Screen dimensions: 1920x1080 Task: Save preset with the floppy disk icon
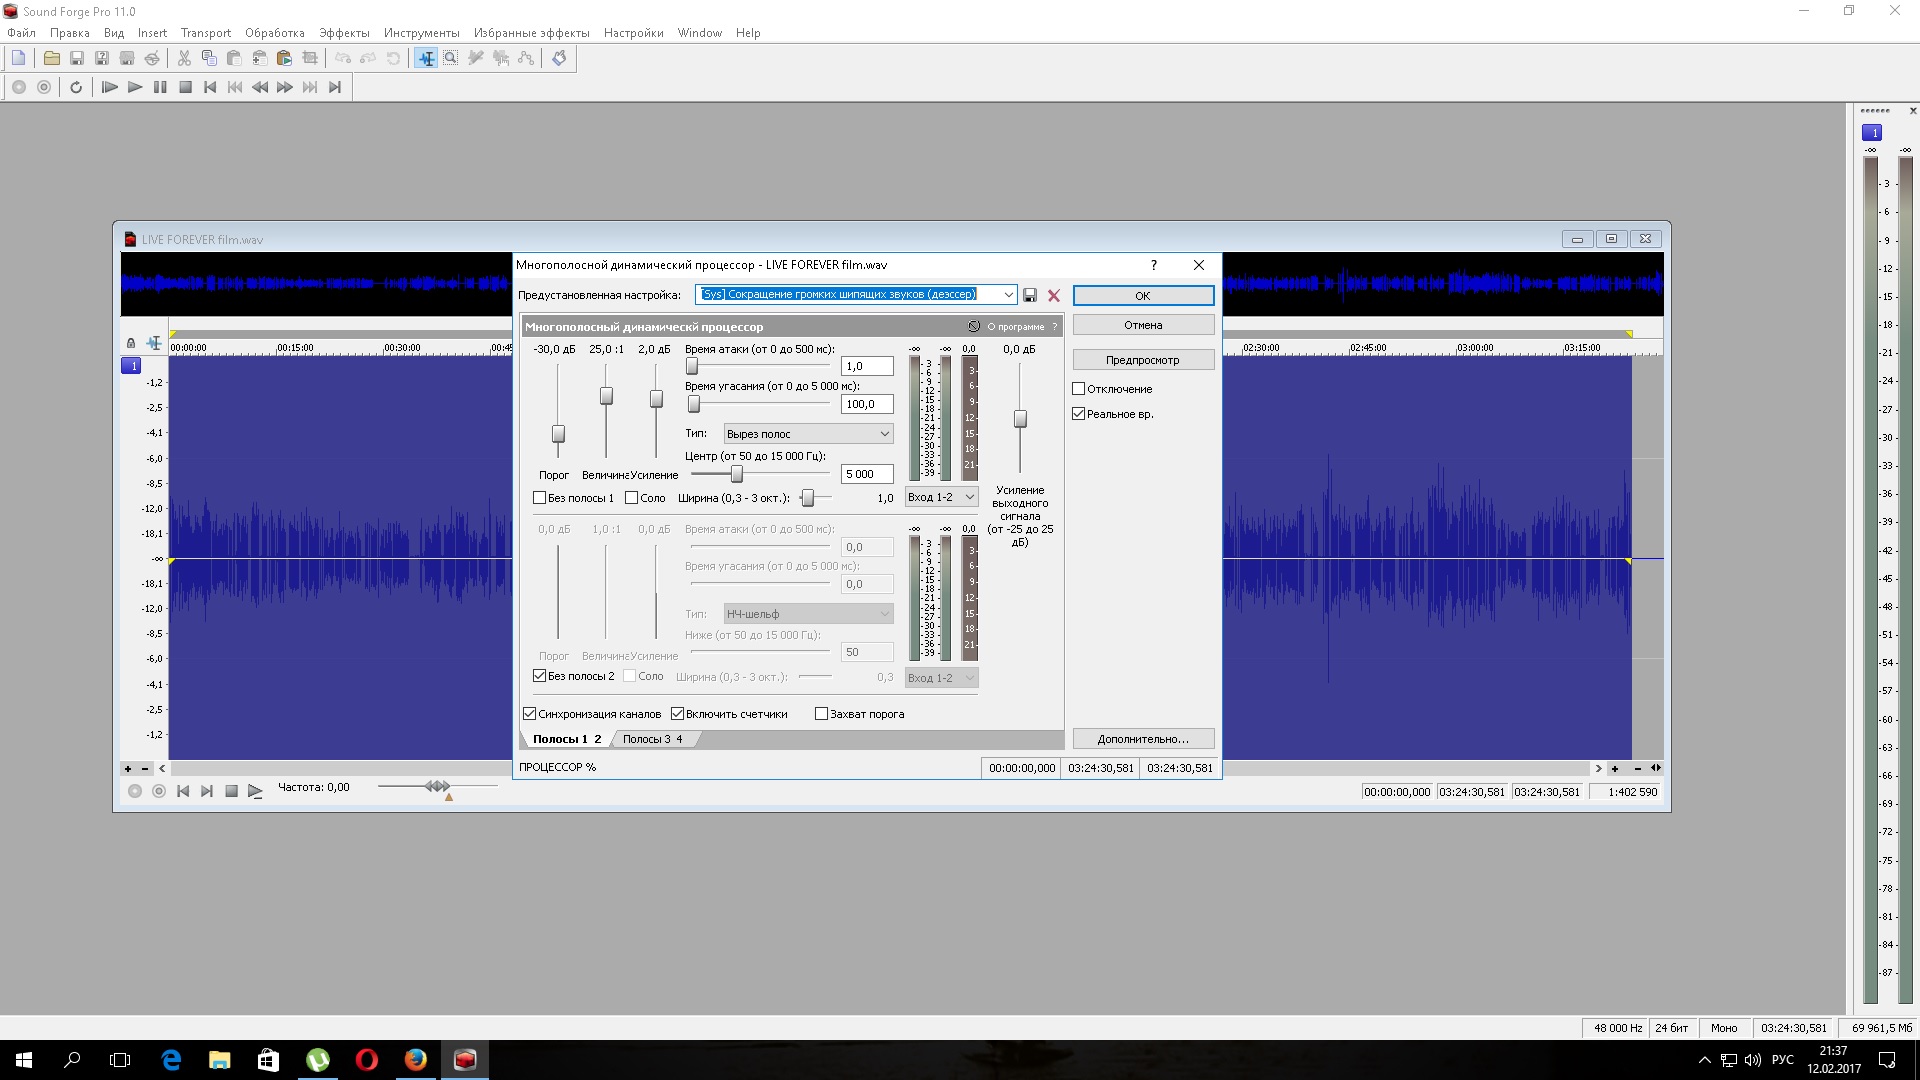coord(1030,295)
